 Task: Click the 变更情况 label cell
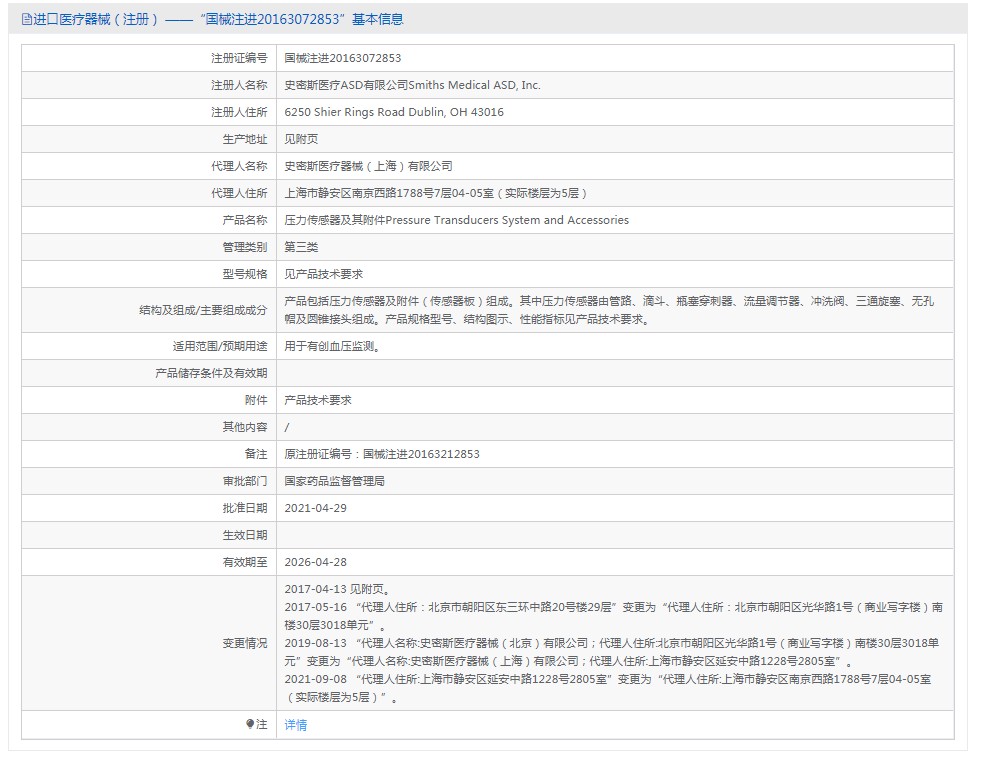149,643
